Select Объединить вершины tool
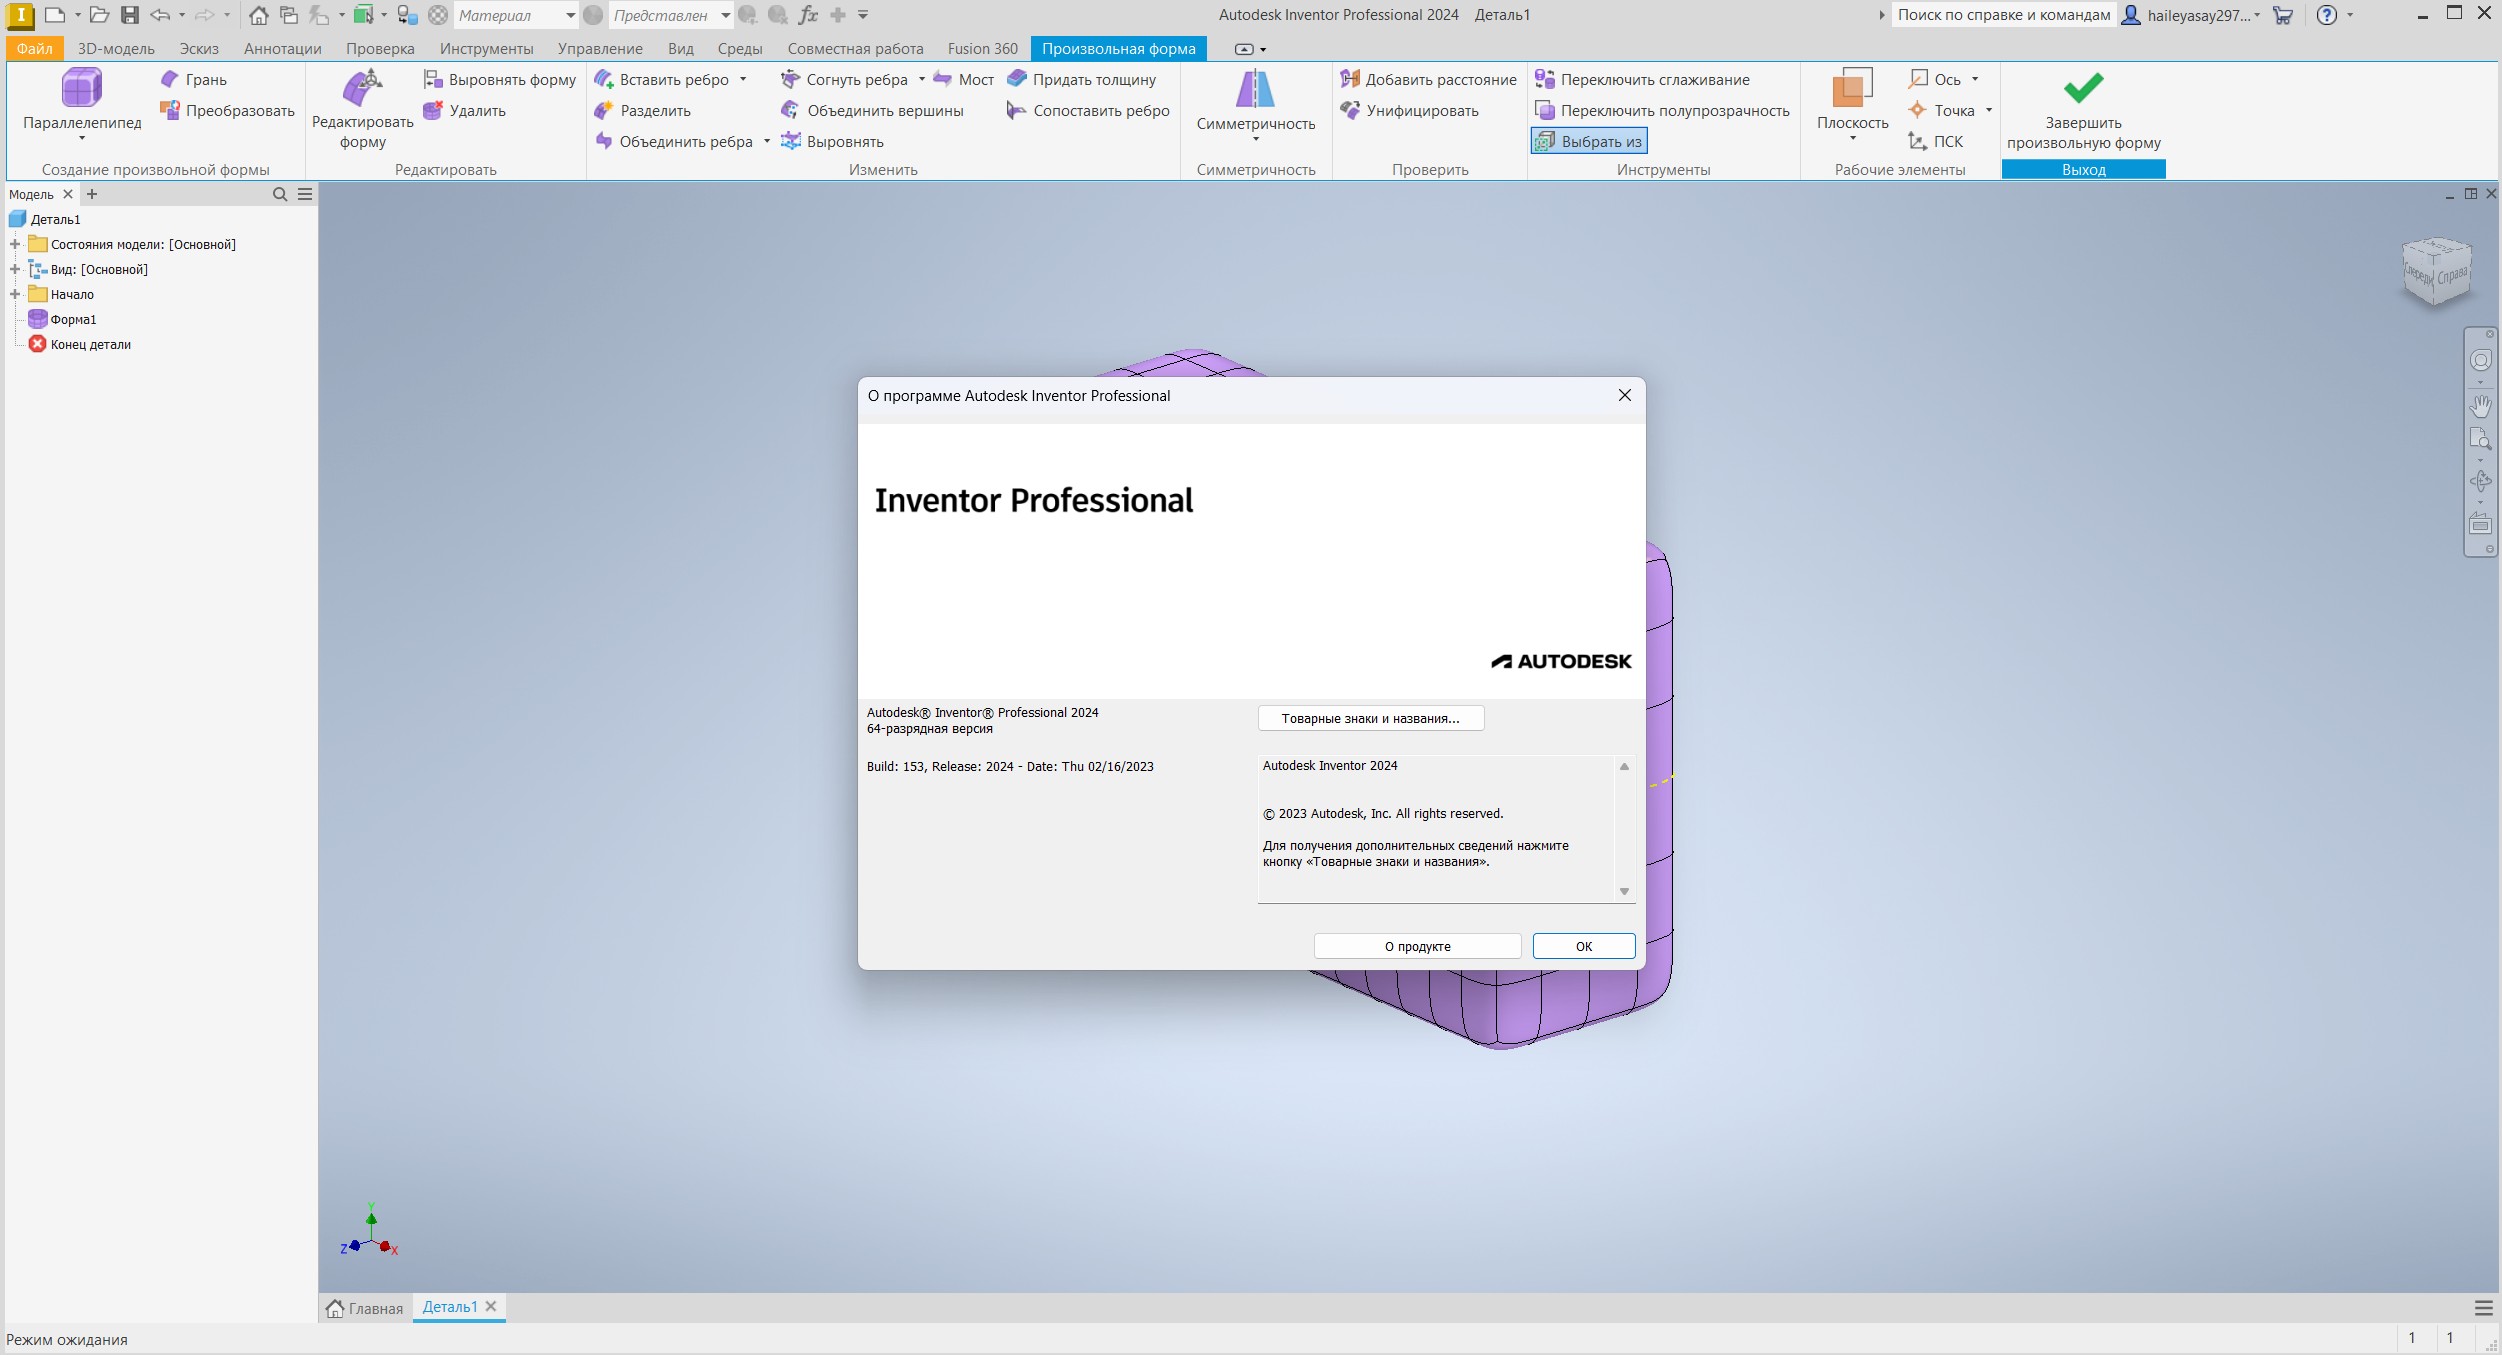The image size is (2502, 1355). pyautogui.click(x=872, y=110)
